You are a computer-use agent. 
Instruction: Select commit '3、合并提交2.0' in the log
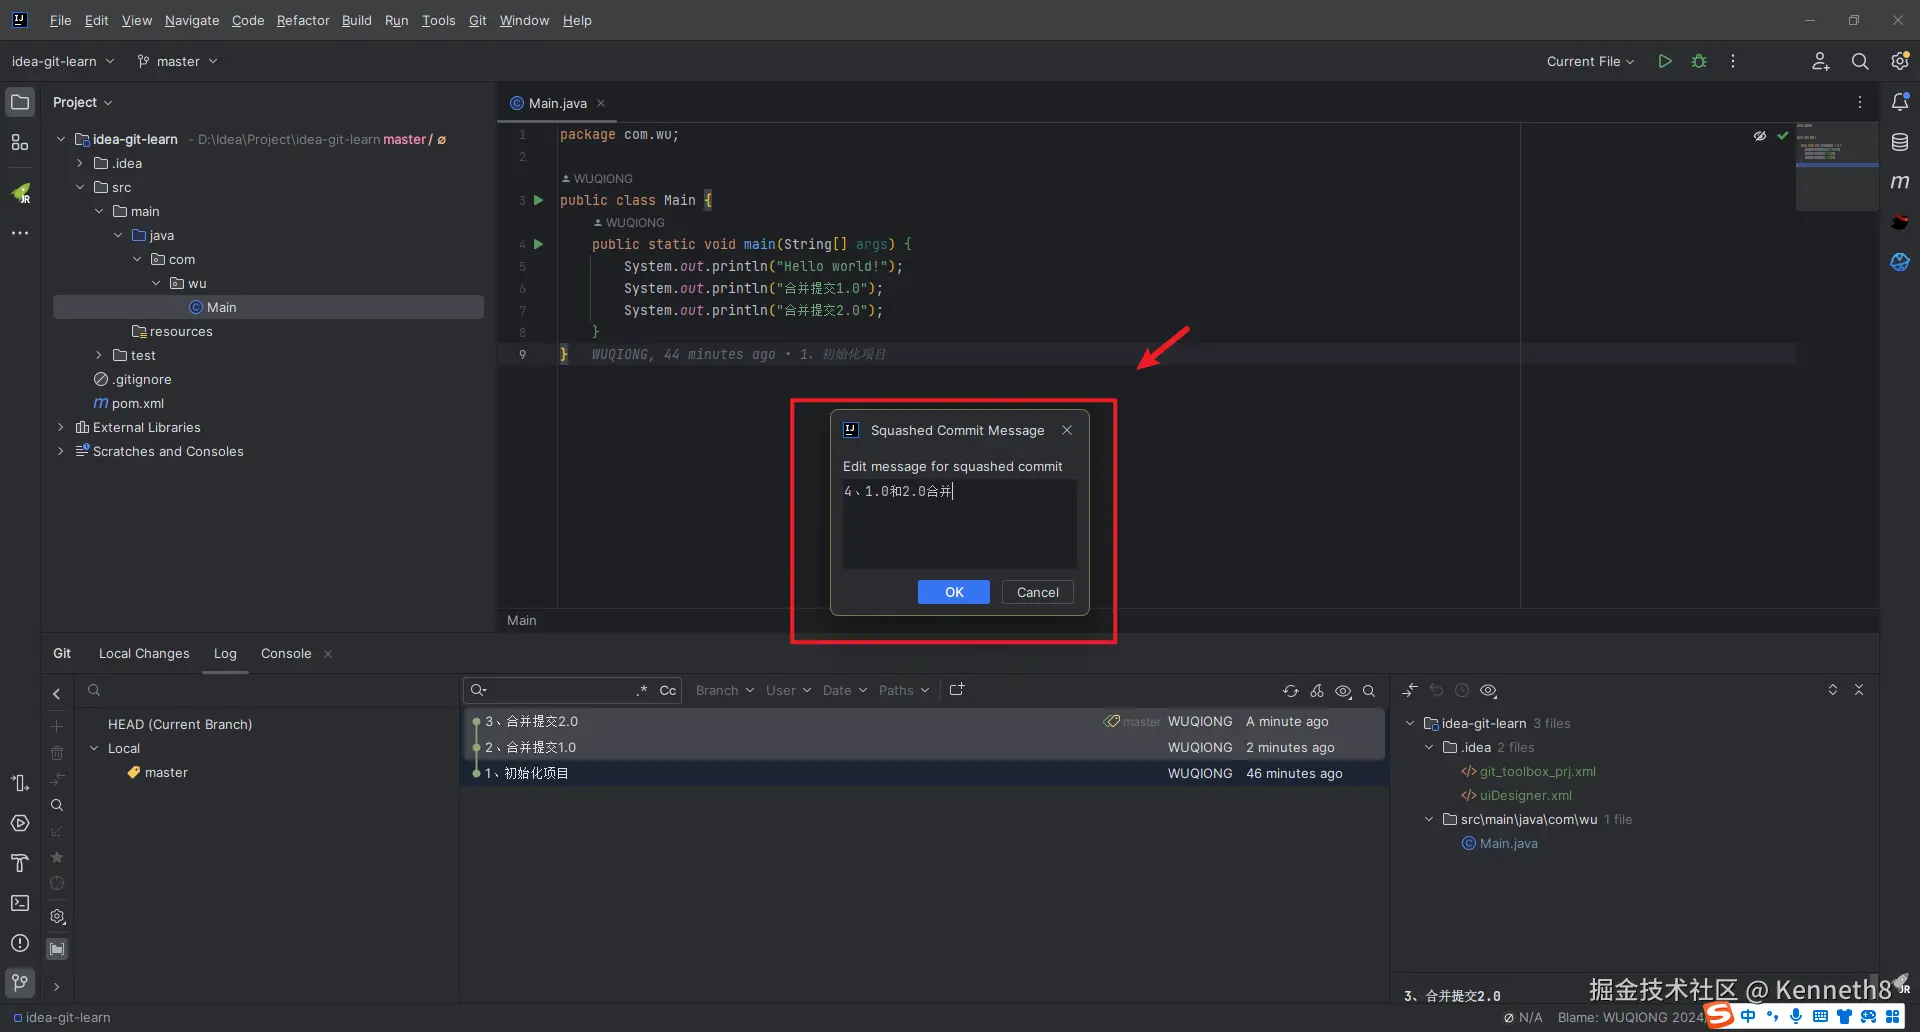coord(924,721)
